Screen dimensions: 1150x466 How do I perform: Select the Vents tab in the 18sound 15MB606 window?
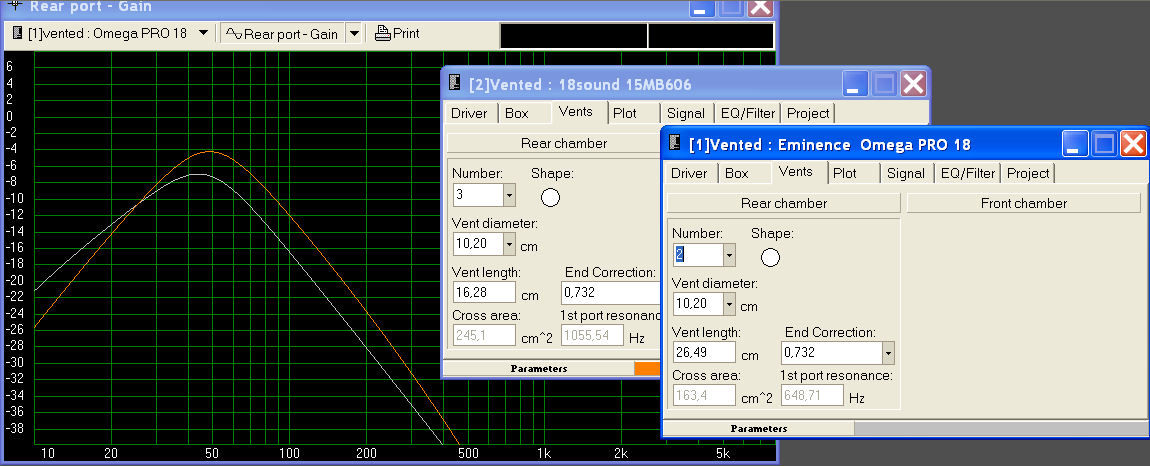(x=576, y=112)
